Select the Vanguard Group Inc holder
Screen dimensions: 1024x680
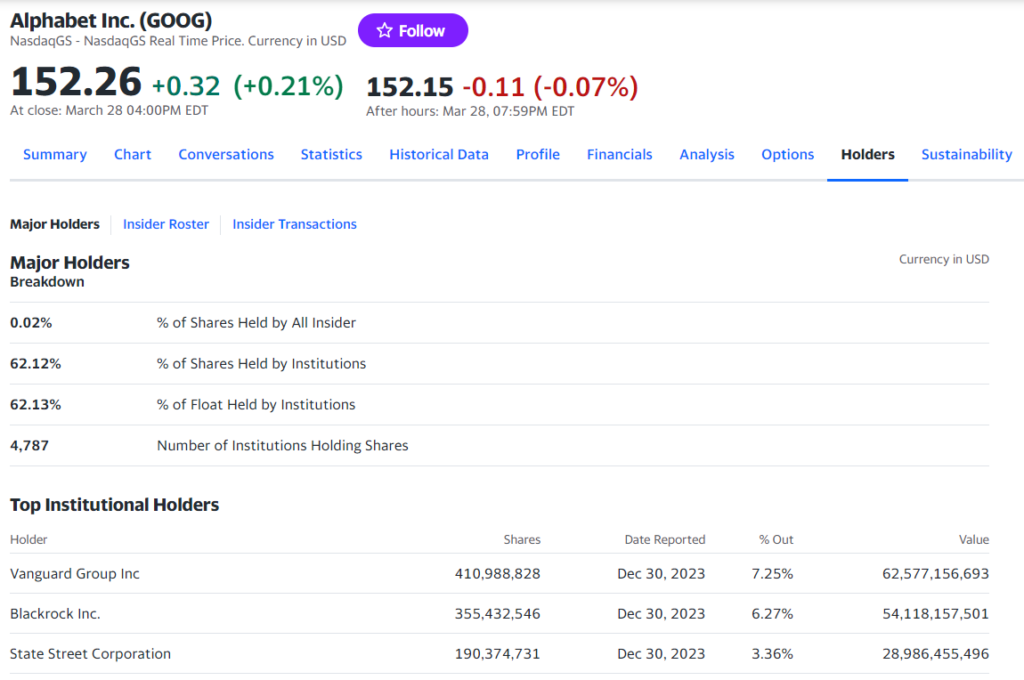point(74,574)
